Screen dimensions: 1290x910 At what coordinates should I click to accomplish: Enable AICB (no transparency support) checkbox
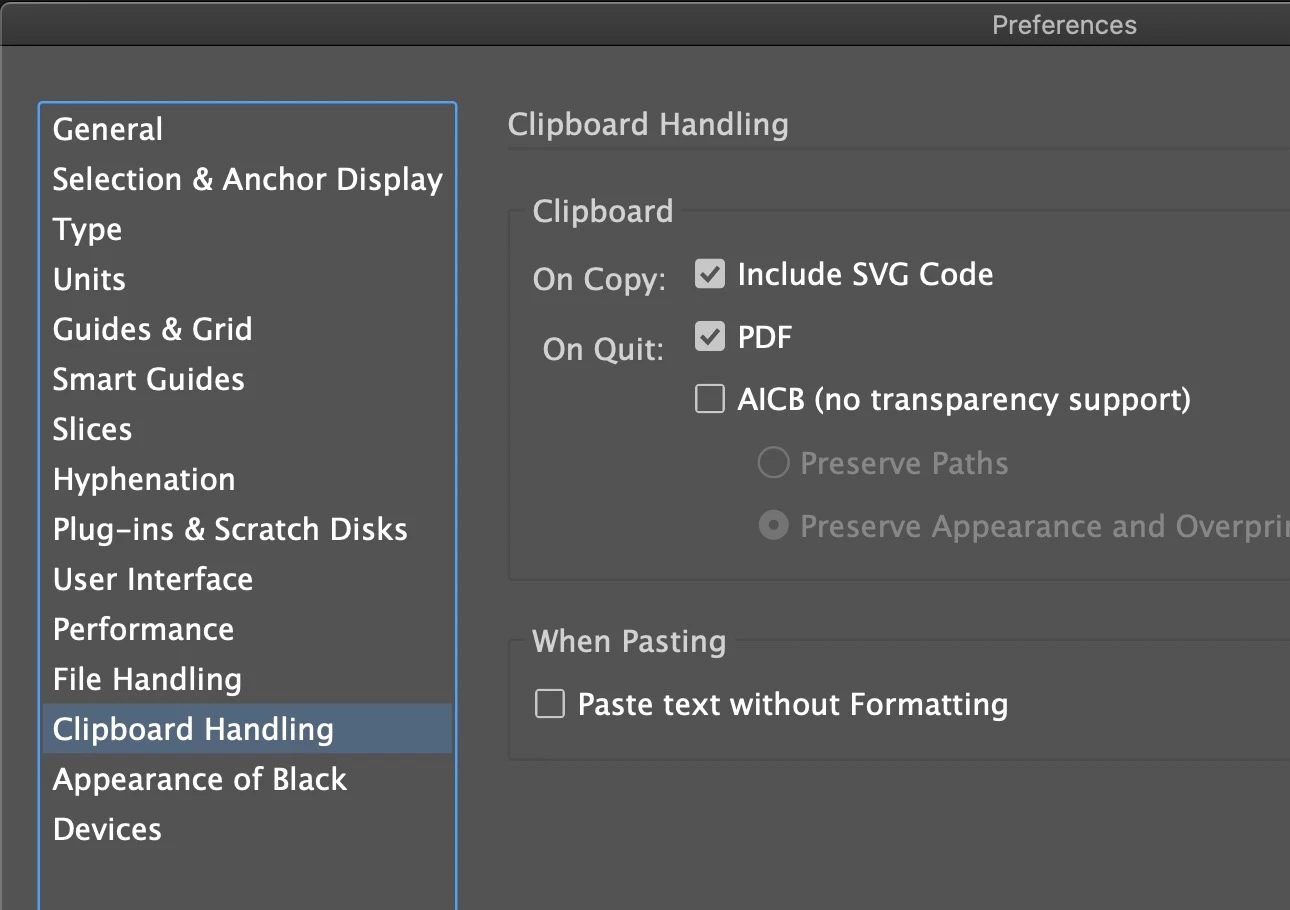tap(710, 400)
